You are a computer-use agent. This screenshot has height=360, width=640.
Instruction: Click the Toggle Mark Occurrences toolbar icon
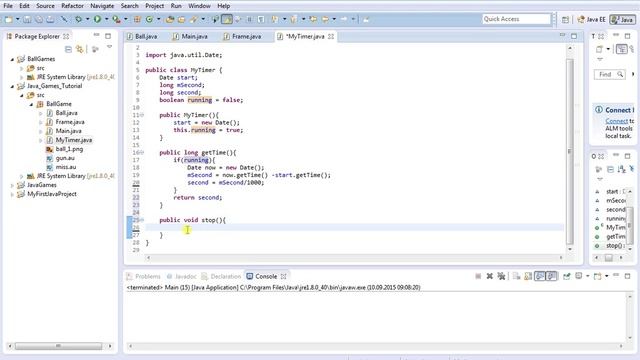227,19
